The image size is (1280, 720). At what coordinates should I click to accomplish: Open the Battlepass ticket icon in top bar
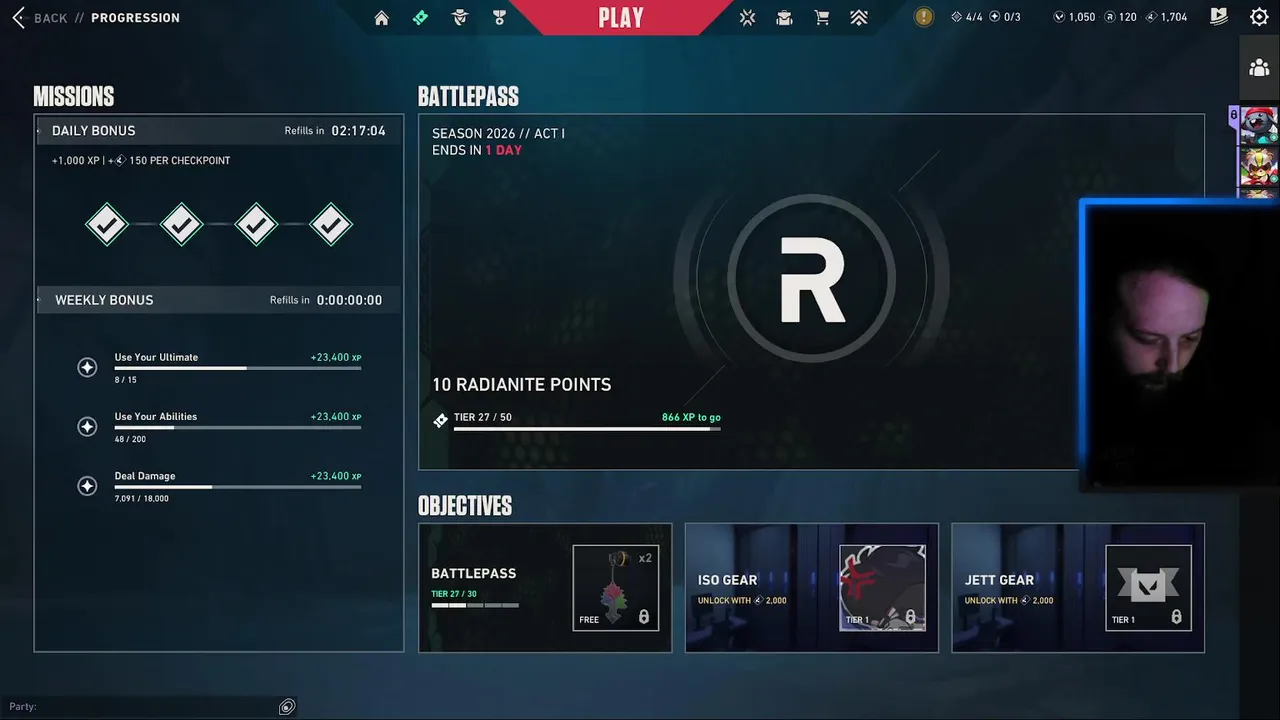pyautogui.click(x=420, y=18)
